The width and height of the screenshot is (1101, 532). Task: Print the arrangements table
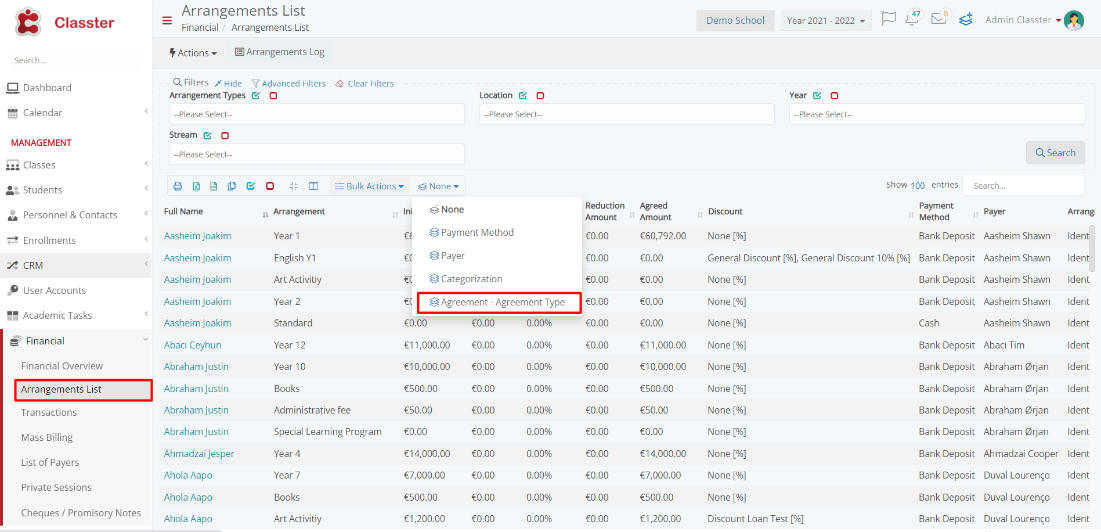pyautogui.click(x=178, y=186)
